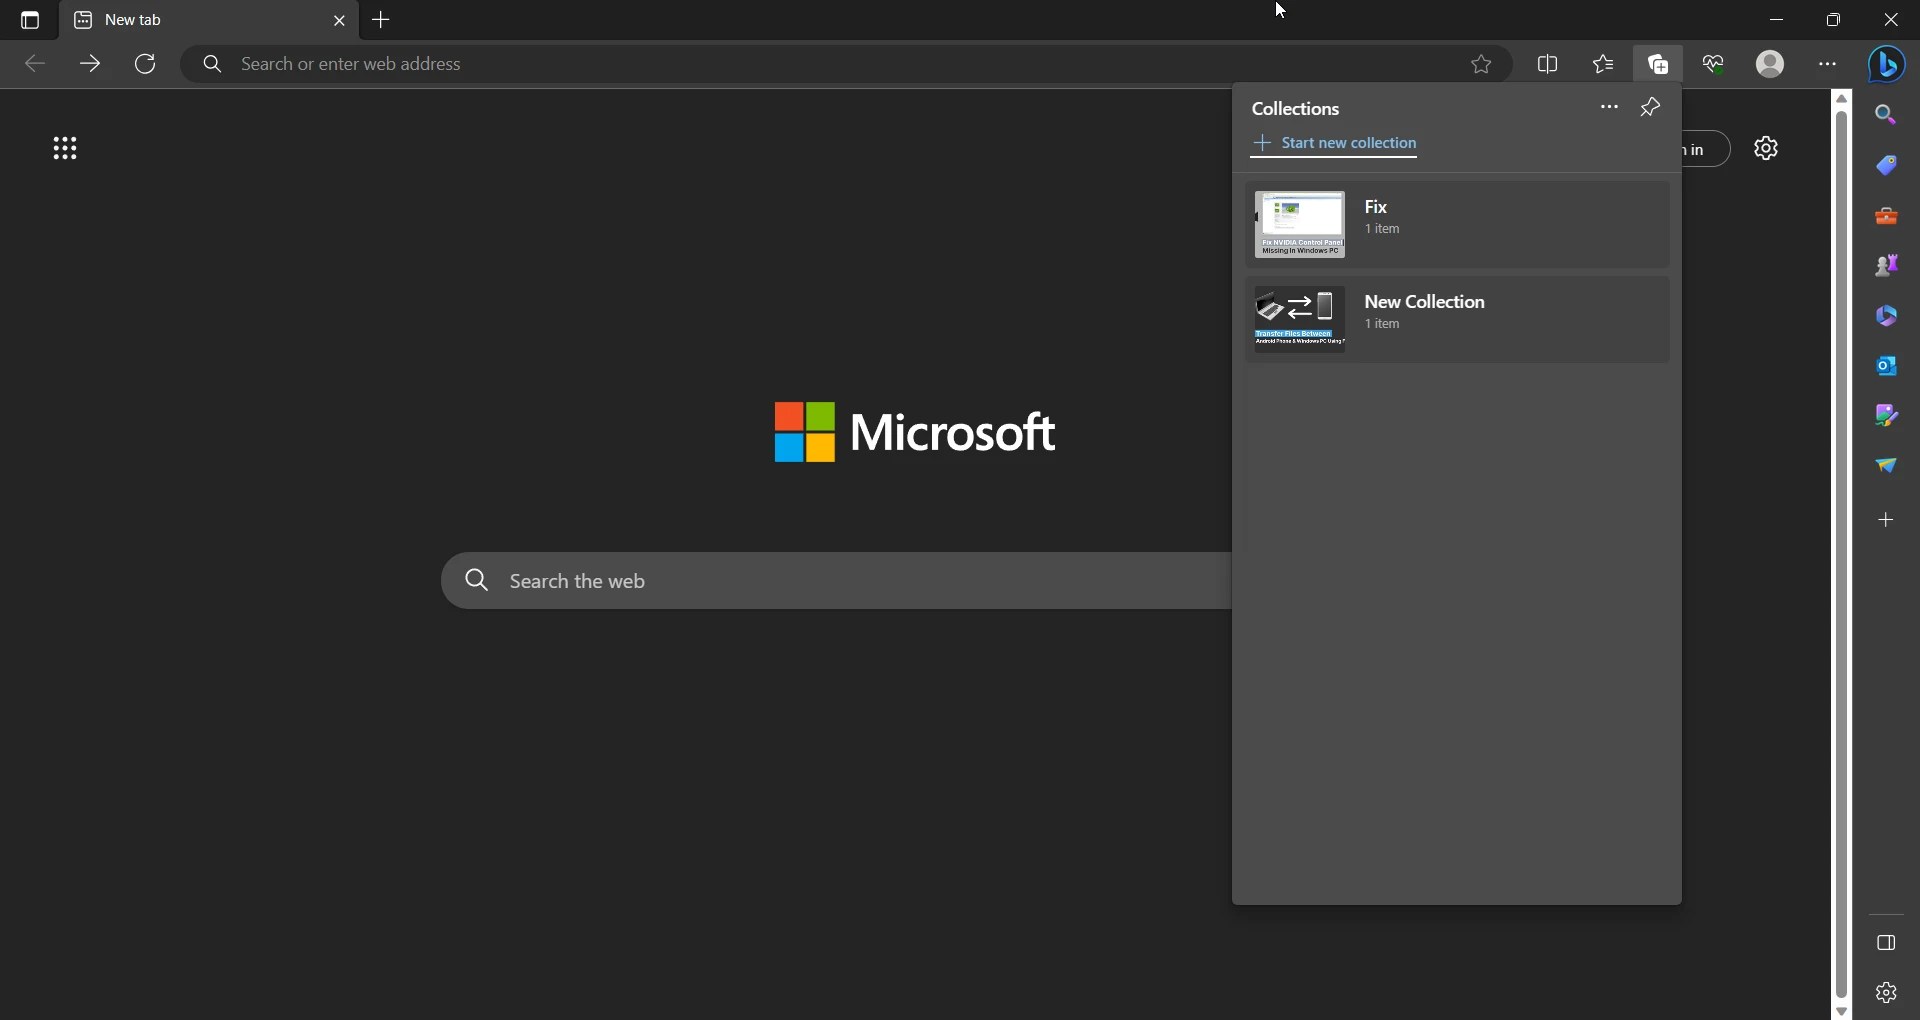Customize sidebar with plus icon

pos(1888,521)
